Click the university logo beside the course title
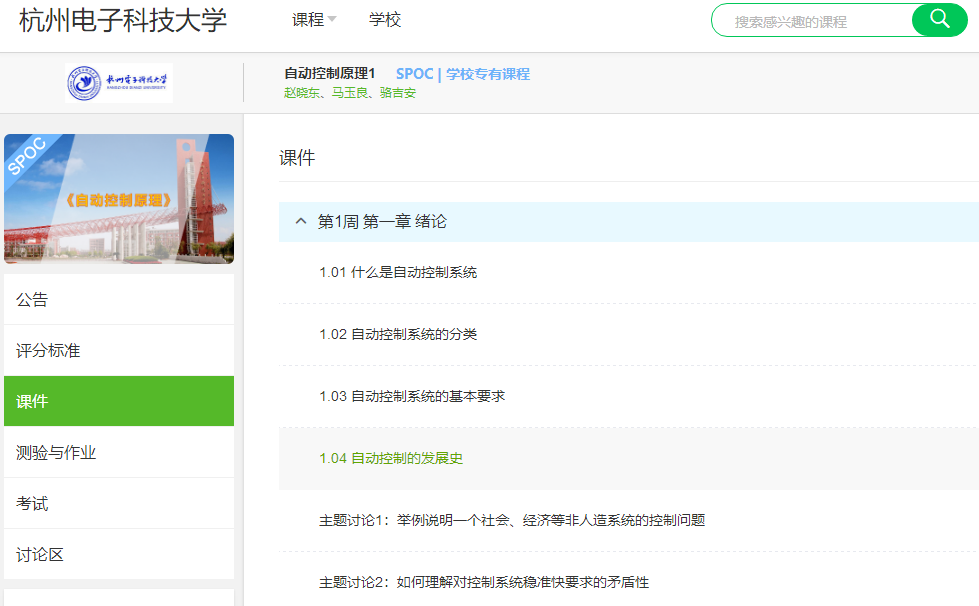The height and width of the screenshot is (606, 979). click(x=119, y=83)
